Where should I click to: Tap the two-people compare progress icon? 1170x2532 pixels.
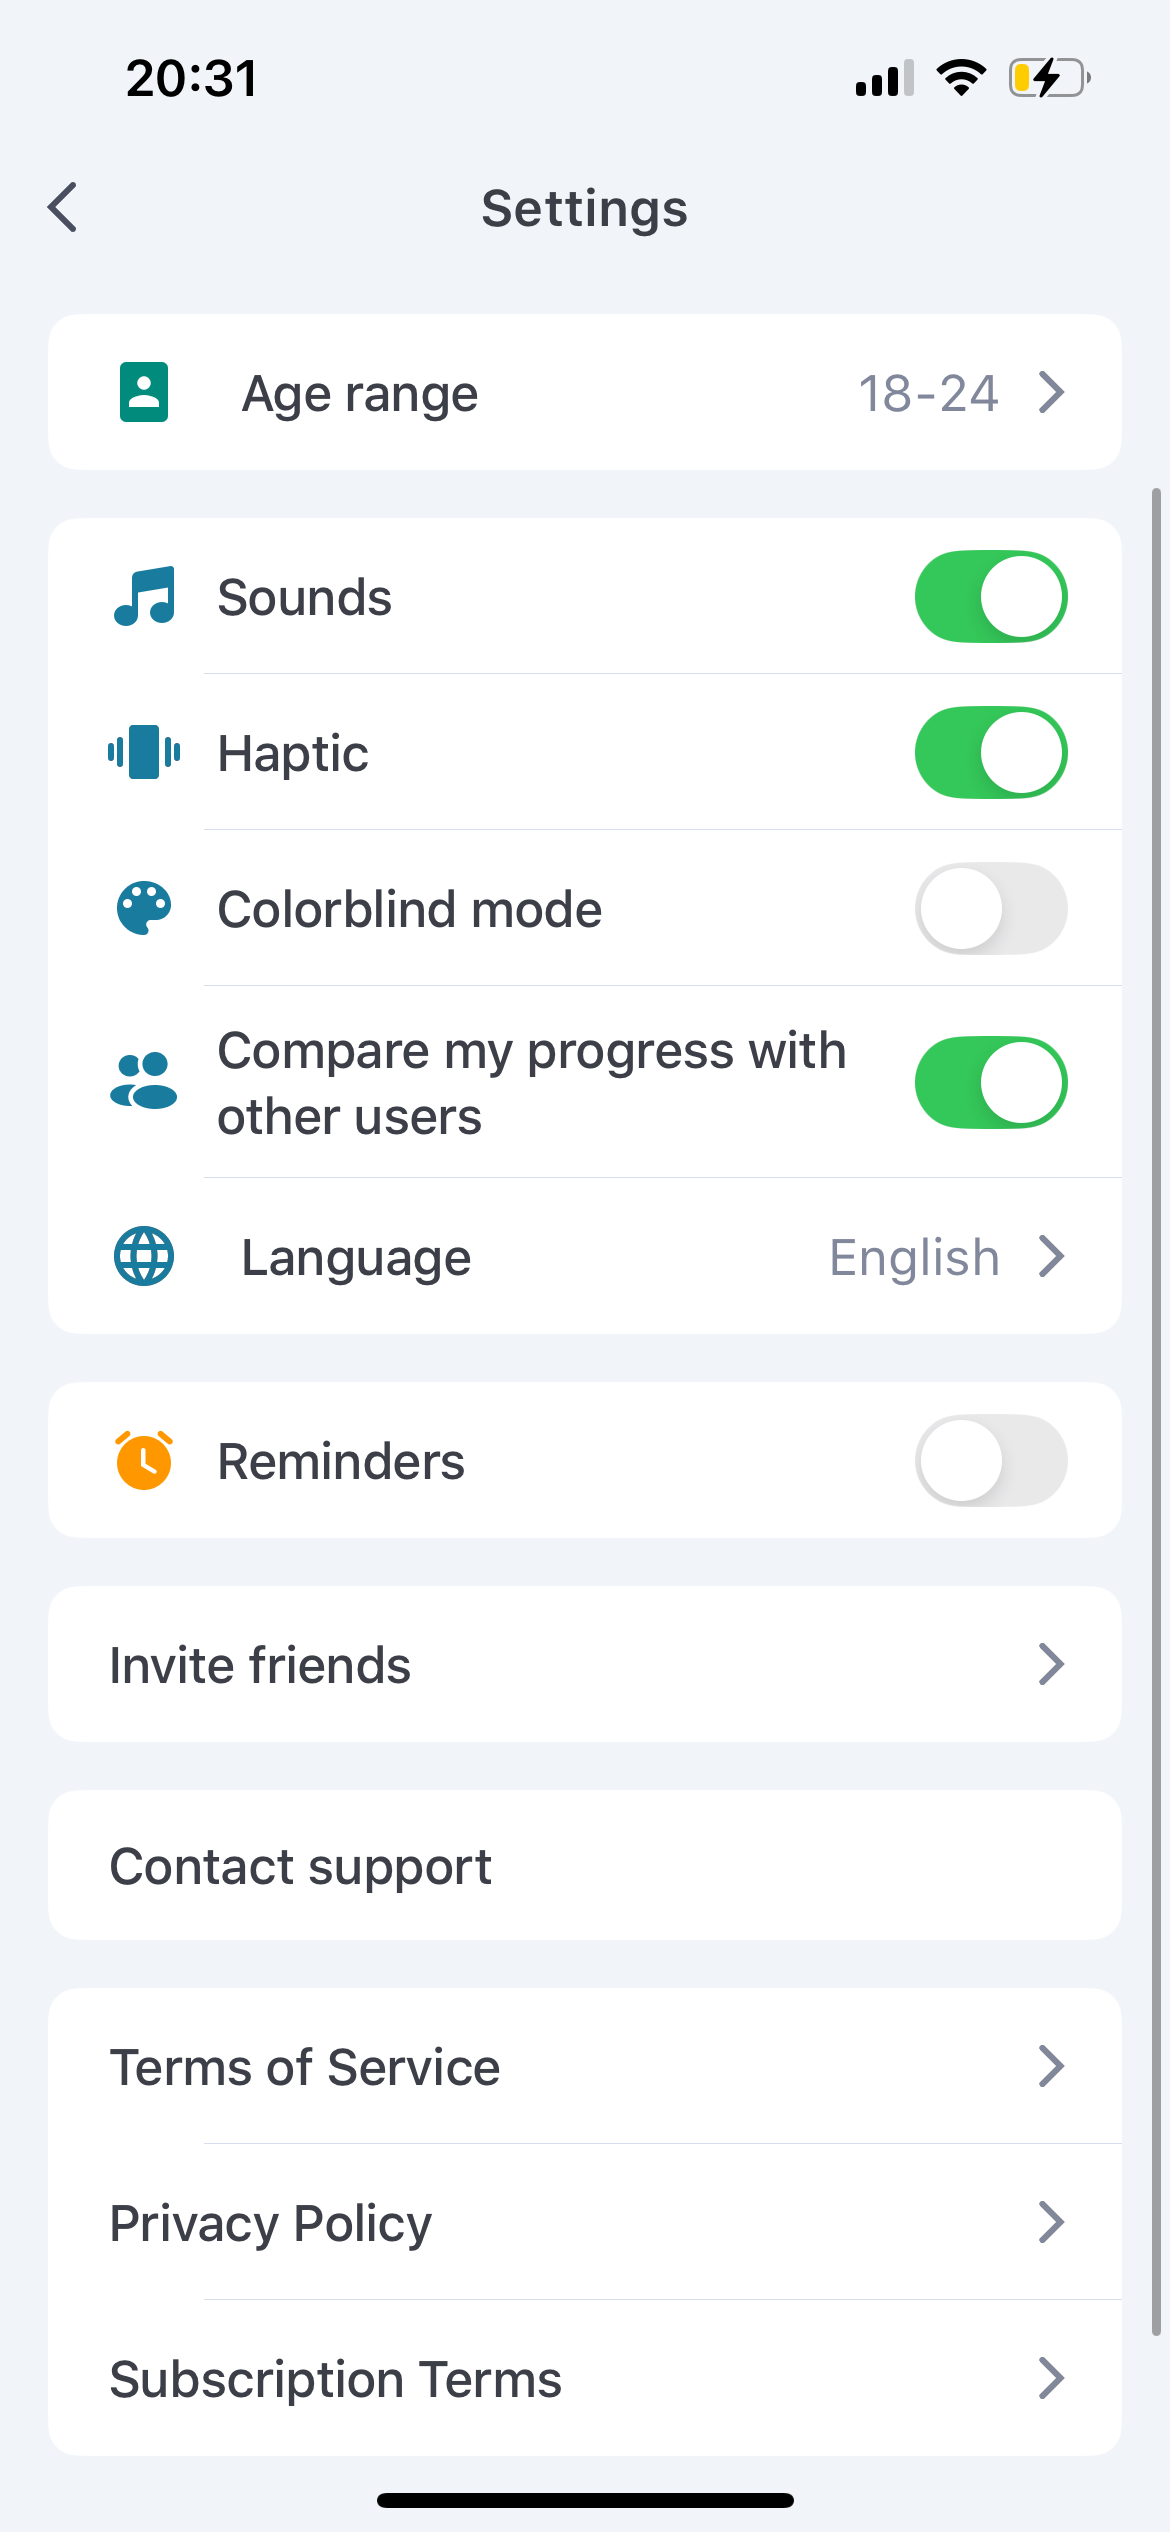(144, 1082)
